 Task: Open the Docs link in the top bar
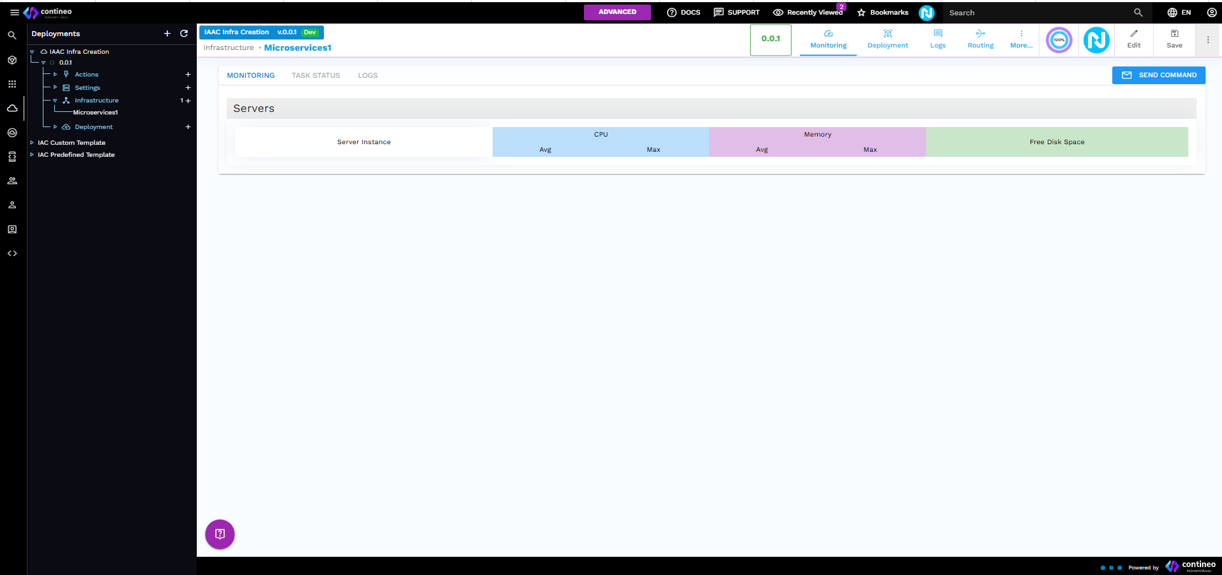coord(683,13)
